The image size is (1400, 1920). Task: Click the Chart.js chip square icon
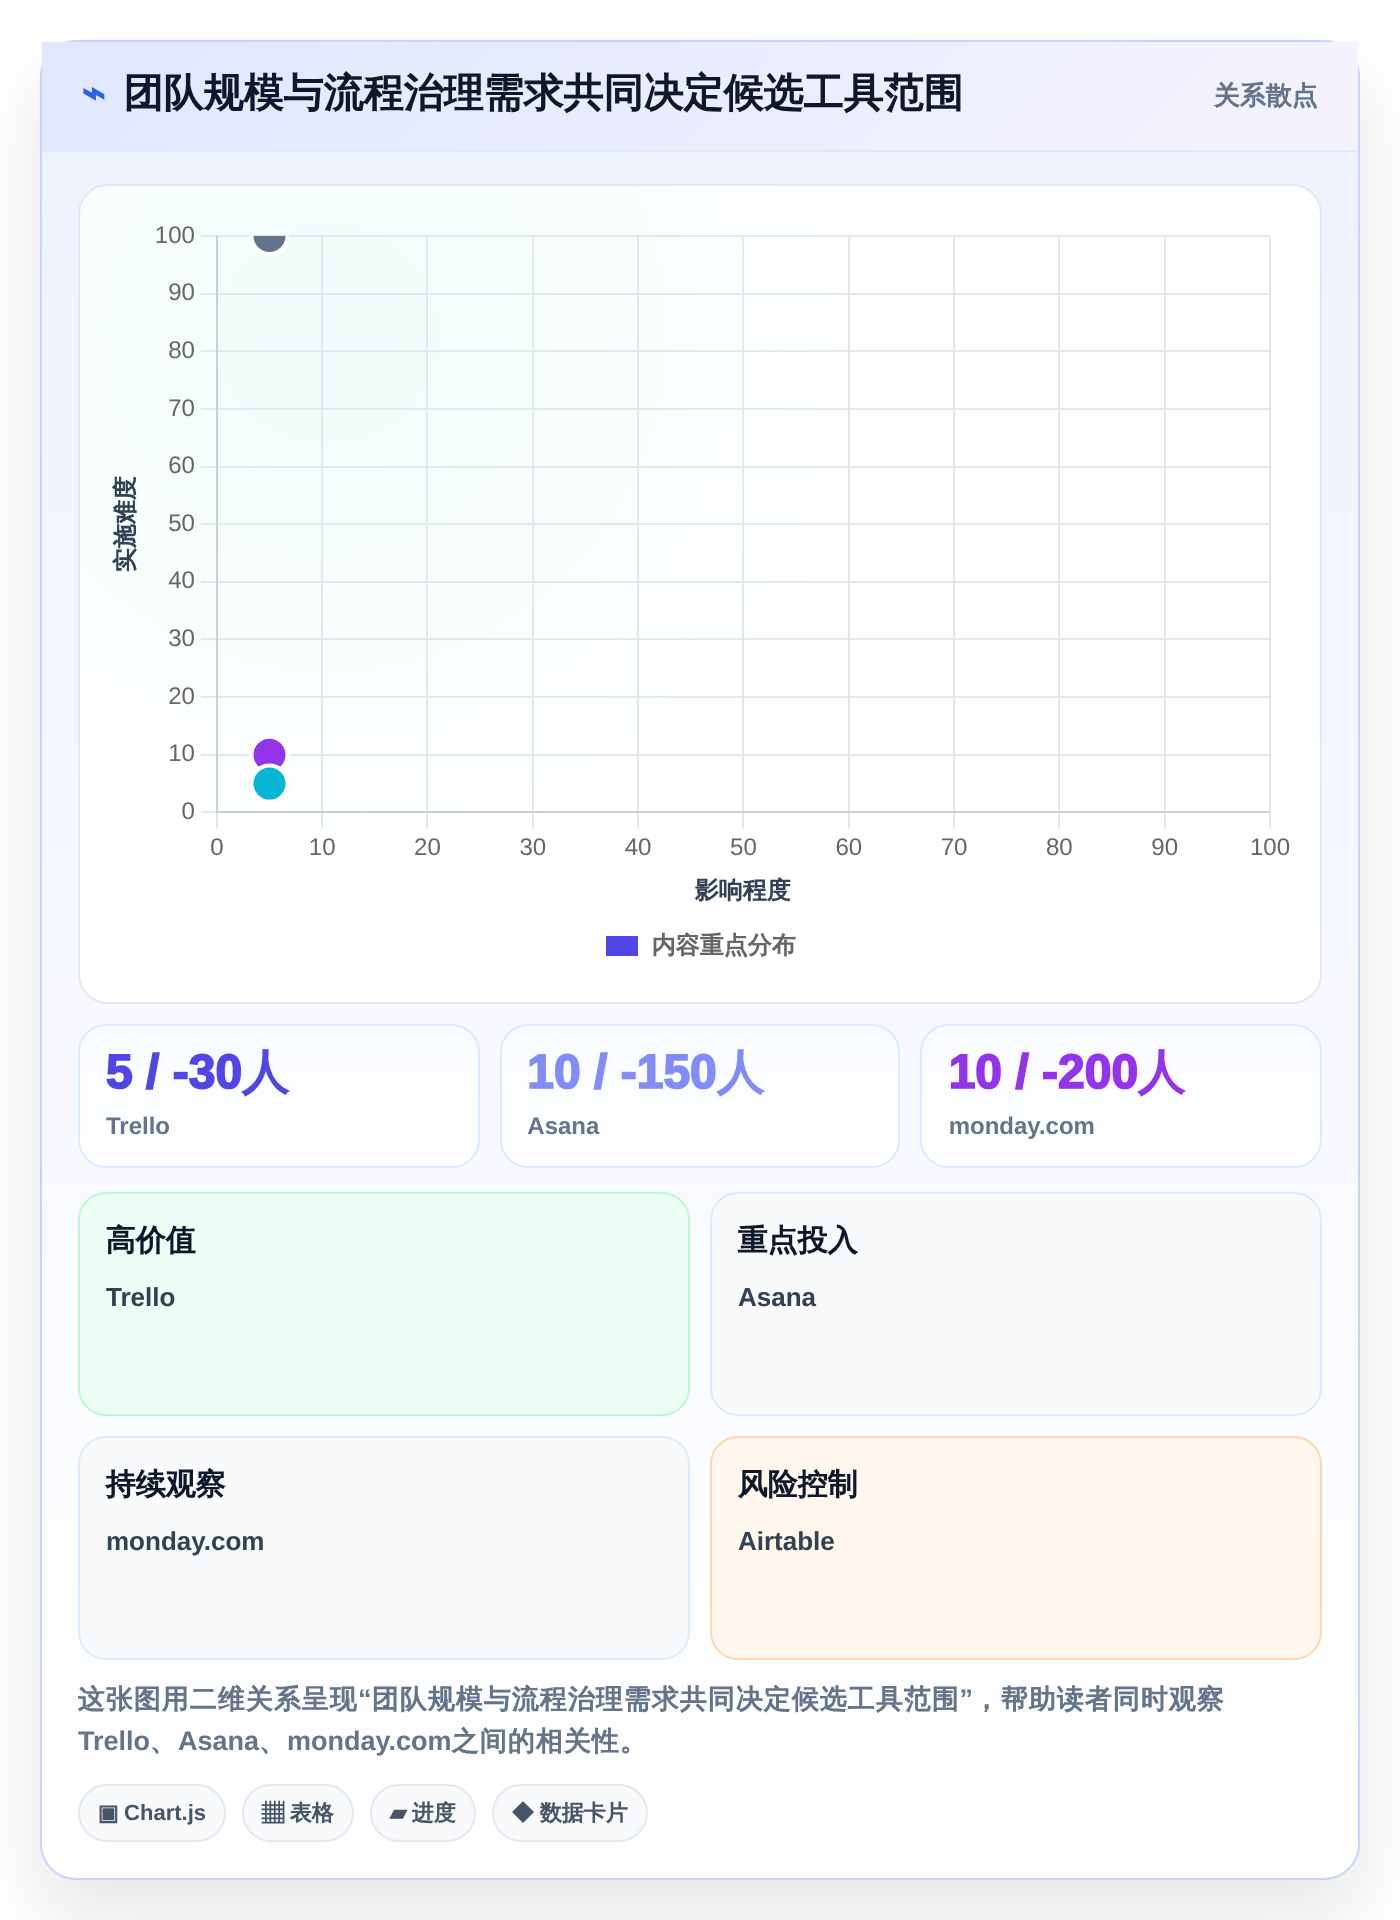108,1814
